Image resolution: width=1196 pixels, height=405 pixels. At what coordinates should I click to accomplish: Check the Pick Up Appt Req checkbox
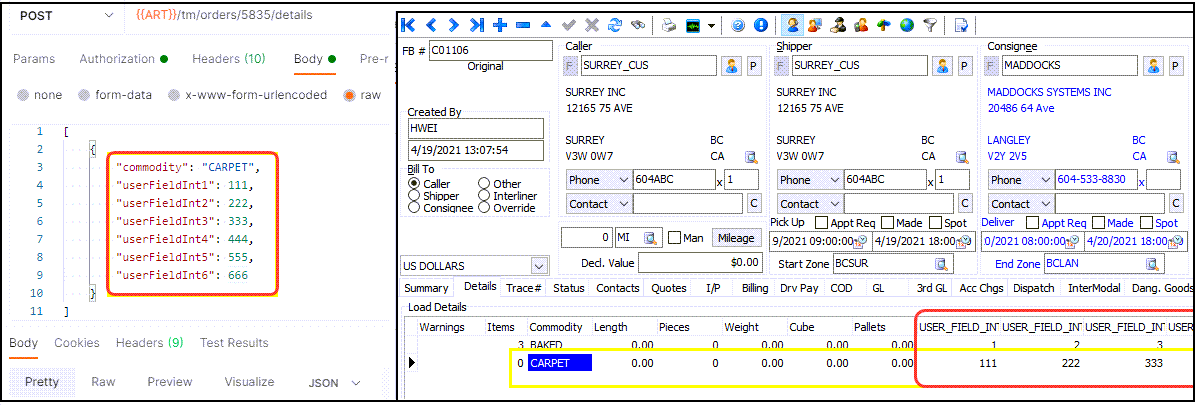[x=822, y=223]
